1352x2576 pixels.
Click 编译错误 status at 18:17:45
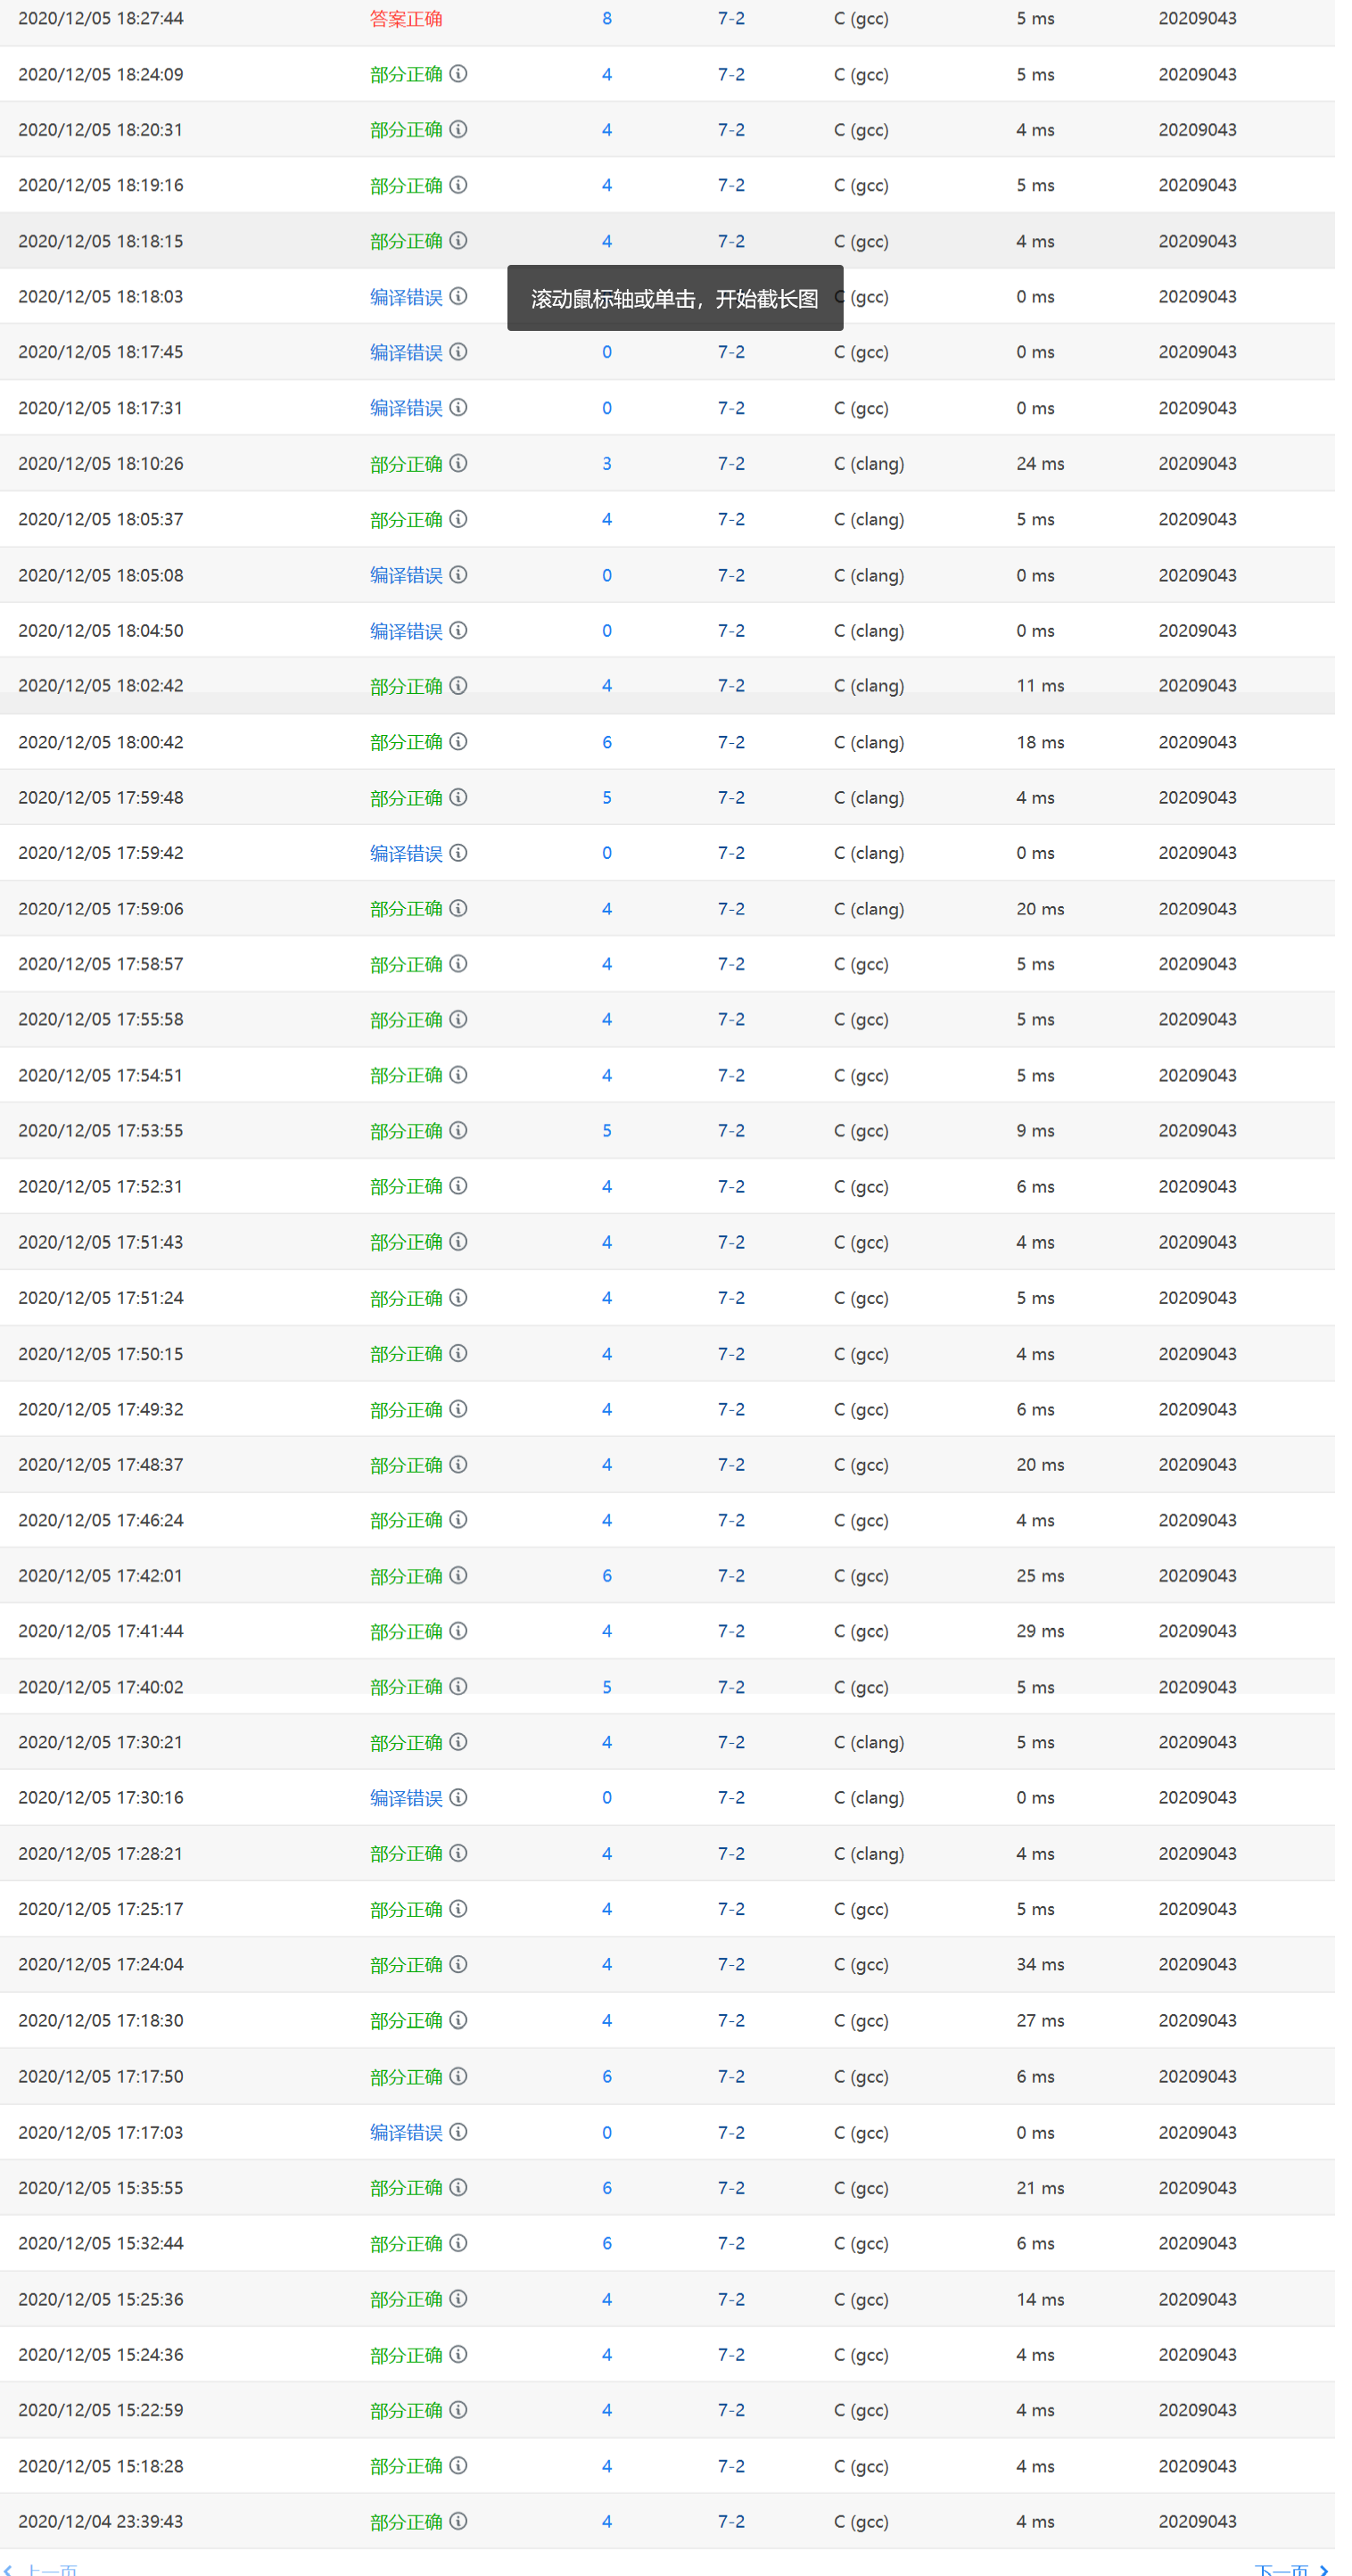point(406,352)
